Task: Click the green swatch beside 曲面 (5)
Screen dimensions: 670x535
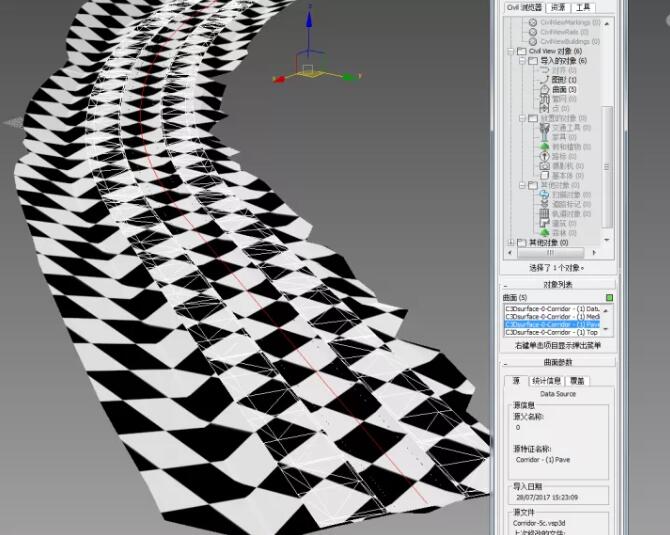Action: [x=610, y=297]
